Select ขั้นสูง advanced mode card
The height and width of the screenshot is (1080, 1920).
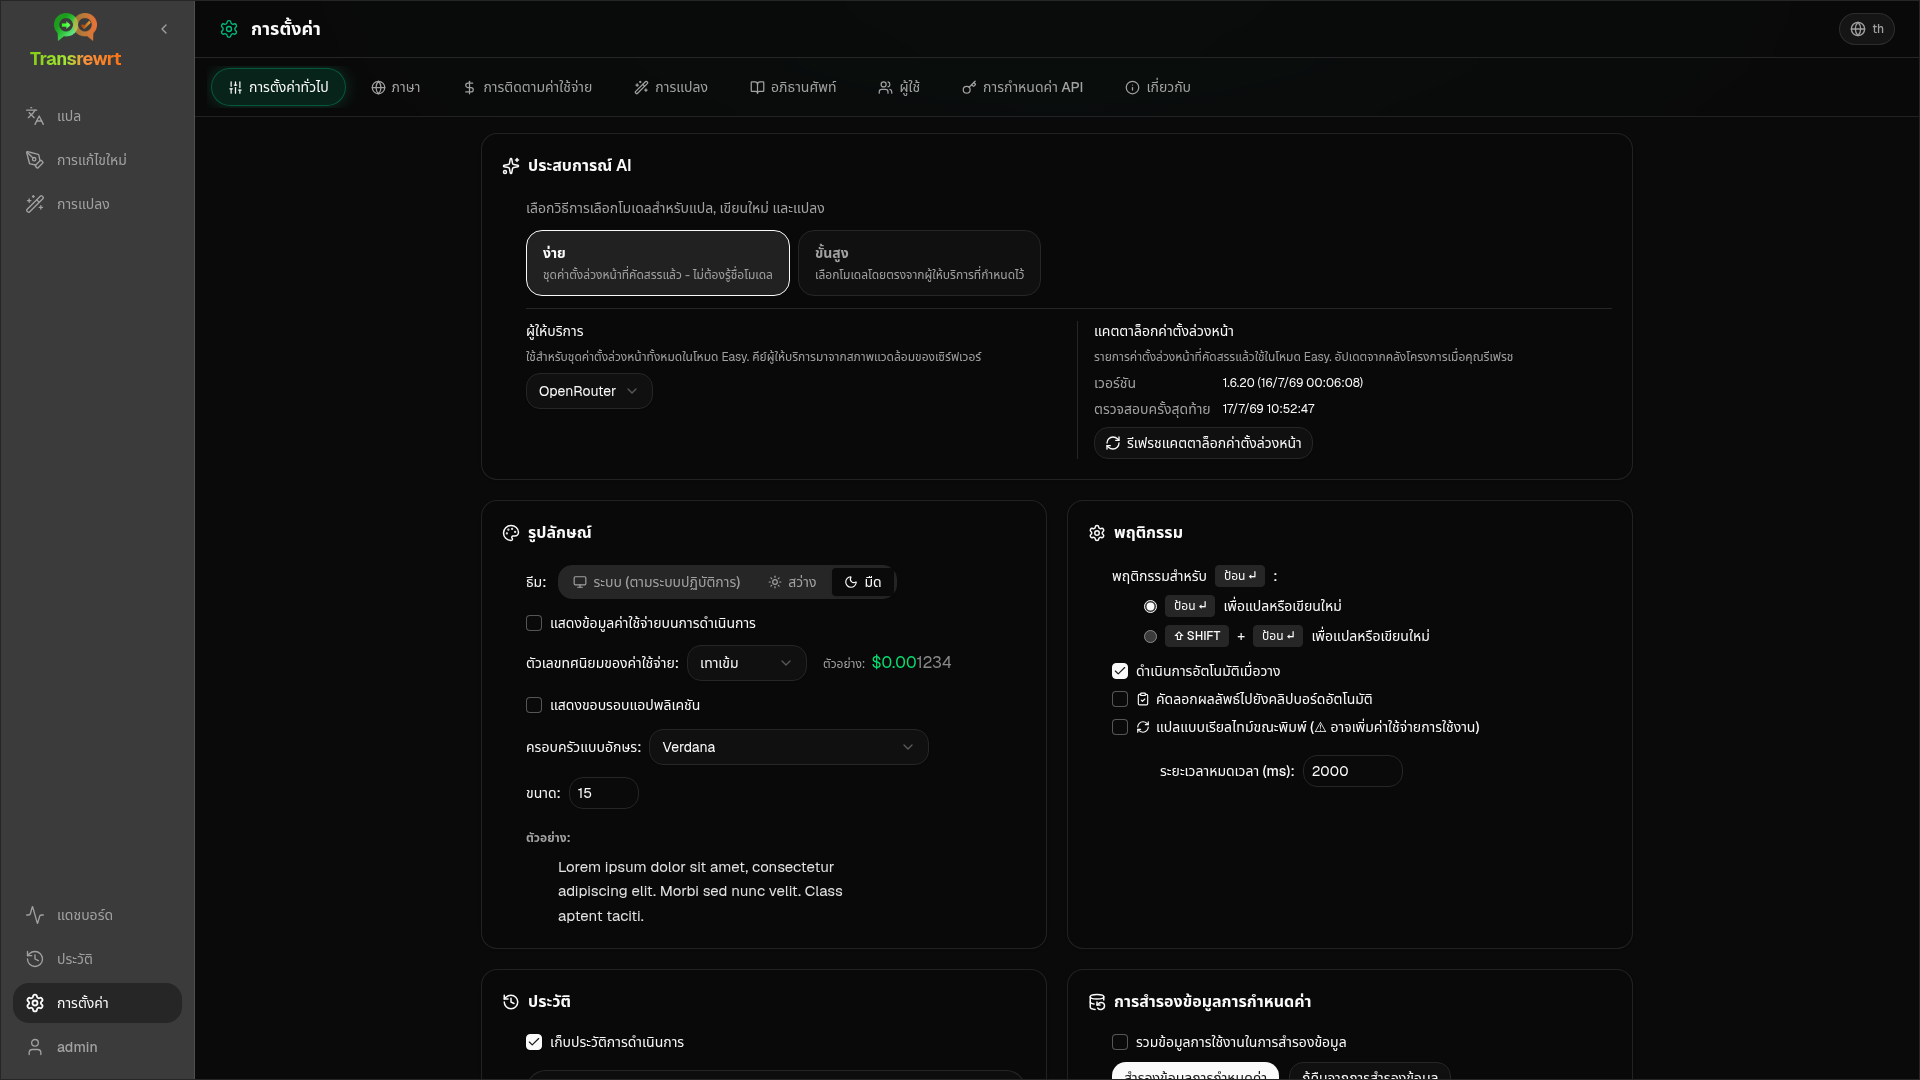click(919, 263)
